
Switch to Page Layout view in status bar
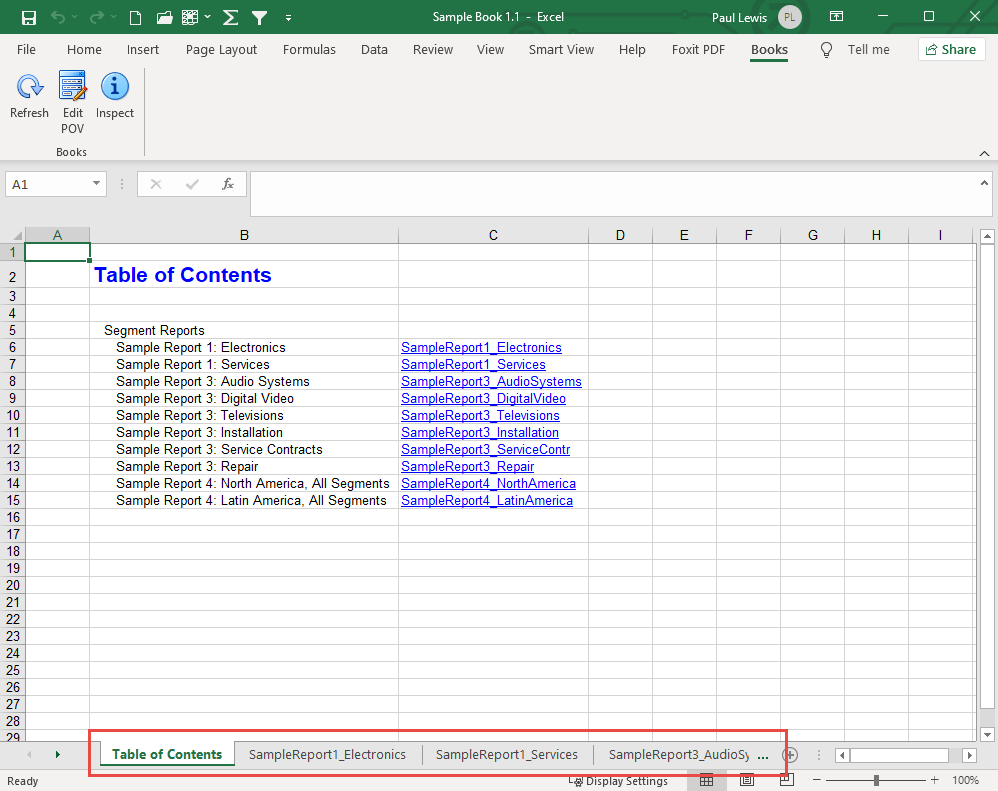click(x=746, y=781)
